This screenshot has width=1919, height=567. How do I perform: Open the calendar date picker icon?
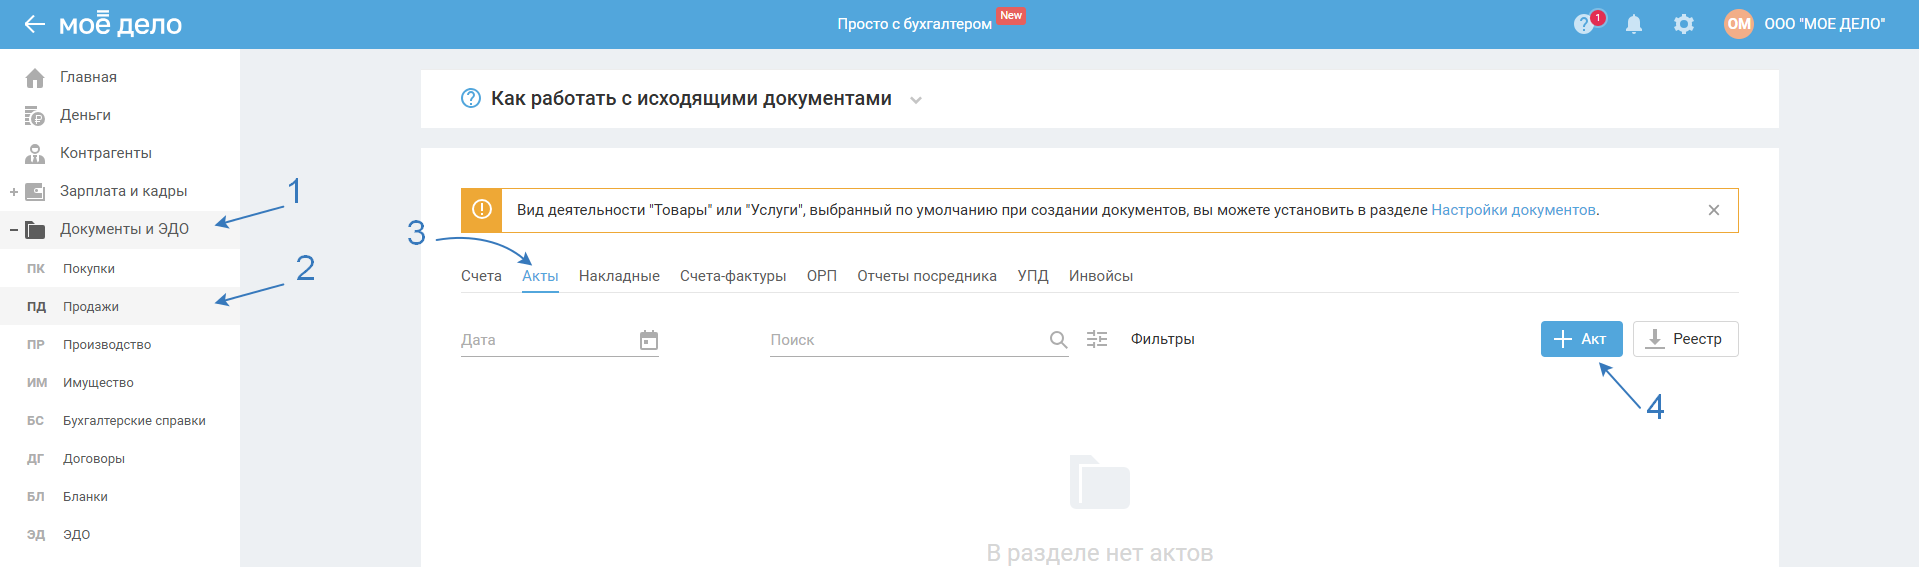649,340
